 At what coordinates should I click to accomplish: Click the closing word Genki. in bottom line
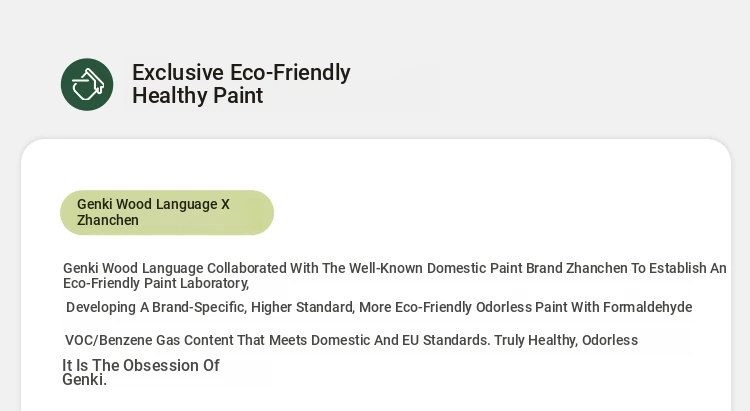tap(85, 379)
